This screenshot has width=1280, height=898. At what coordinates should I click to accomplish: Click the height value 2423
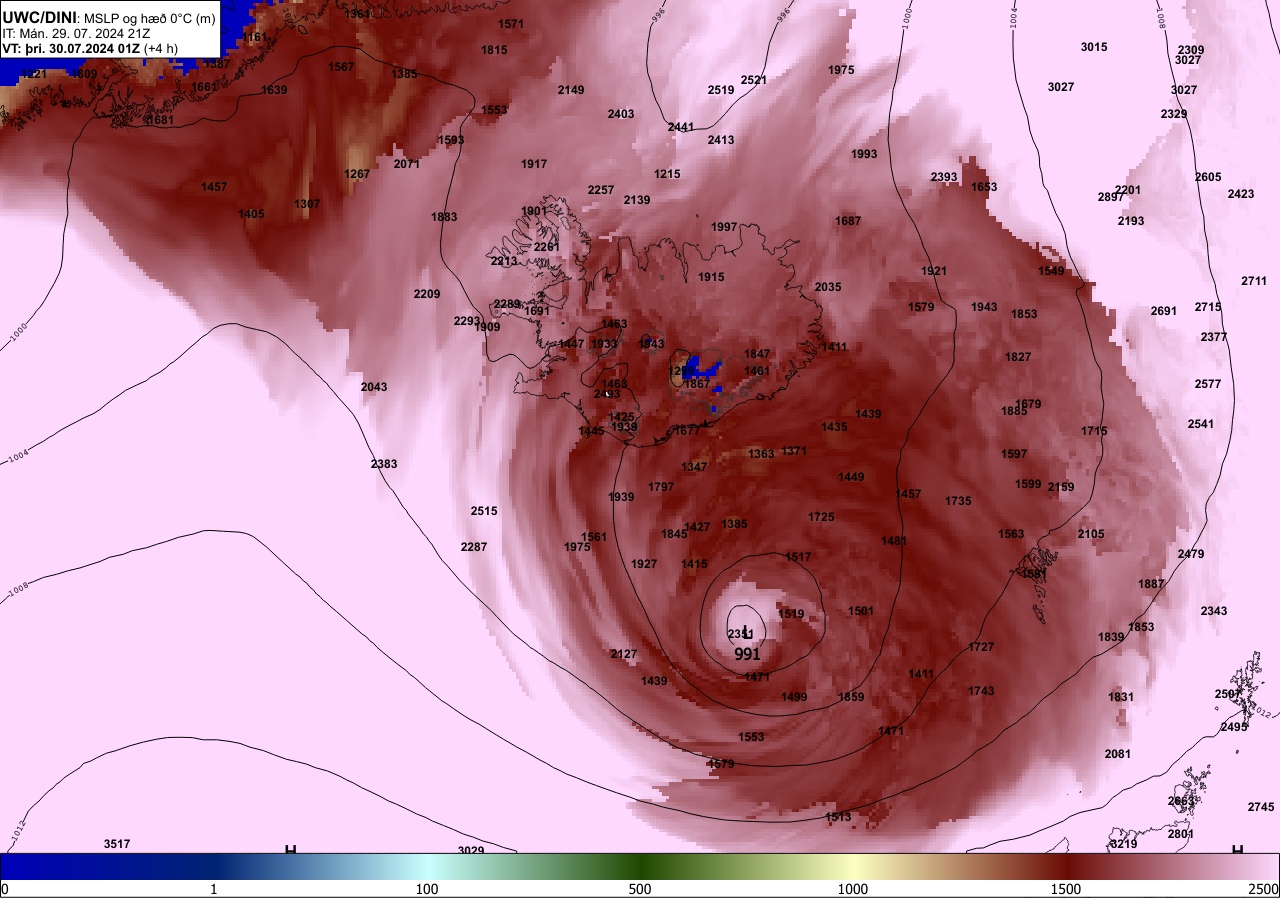1241,194
